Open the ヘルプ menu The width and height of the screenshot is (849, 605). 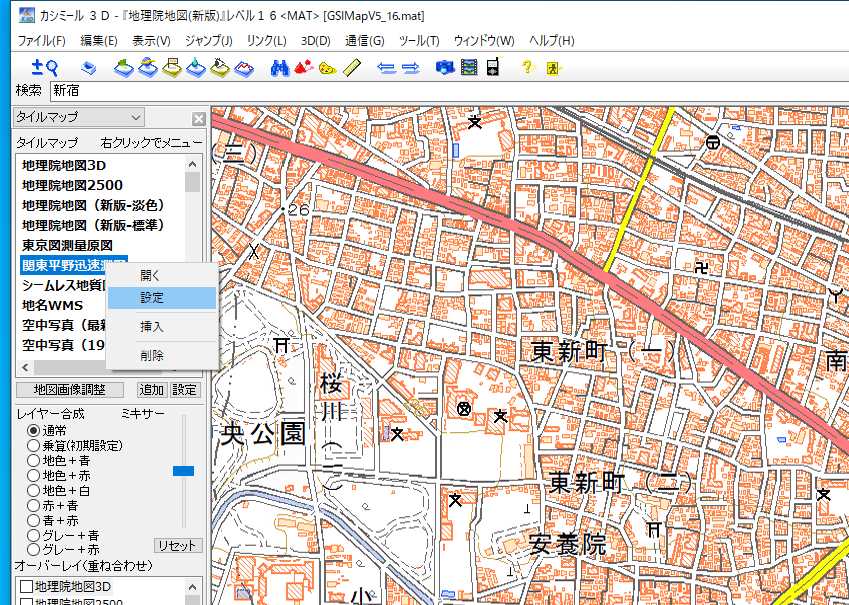[551, 41]
